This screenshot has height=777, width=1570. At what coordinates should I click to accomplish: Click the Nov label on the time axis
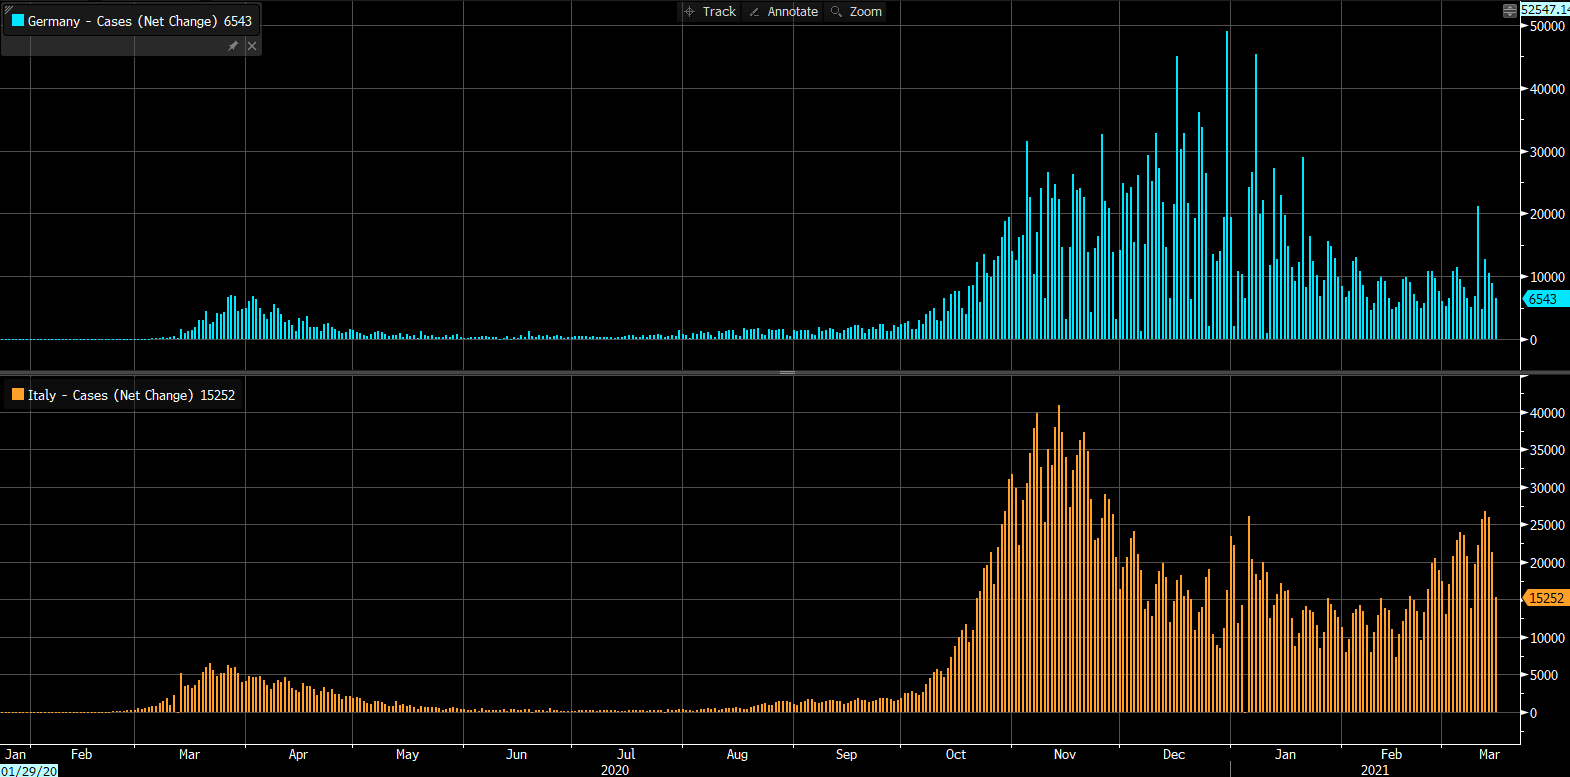pos(1065,754)
